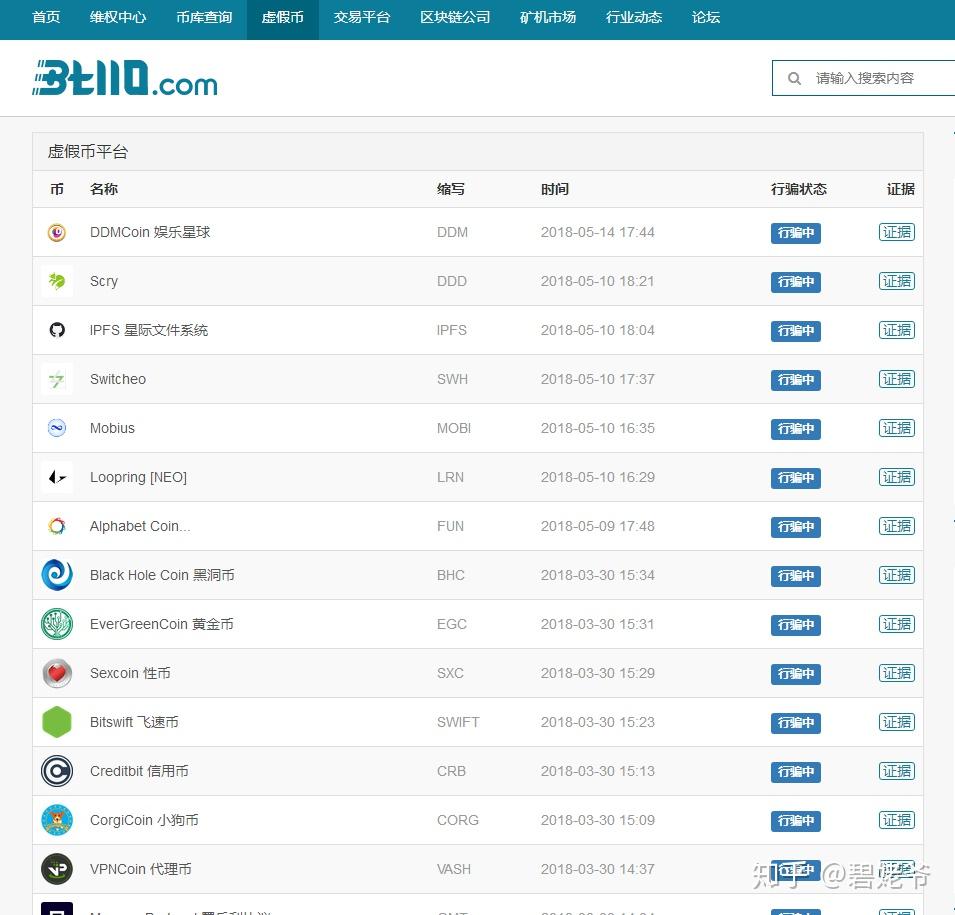Click the EverGreenCoin tree icon
The image size is (955, 915).
57,624
